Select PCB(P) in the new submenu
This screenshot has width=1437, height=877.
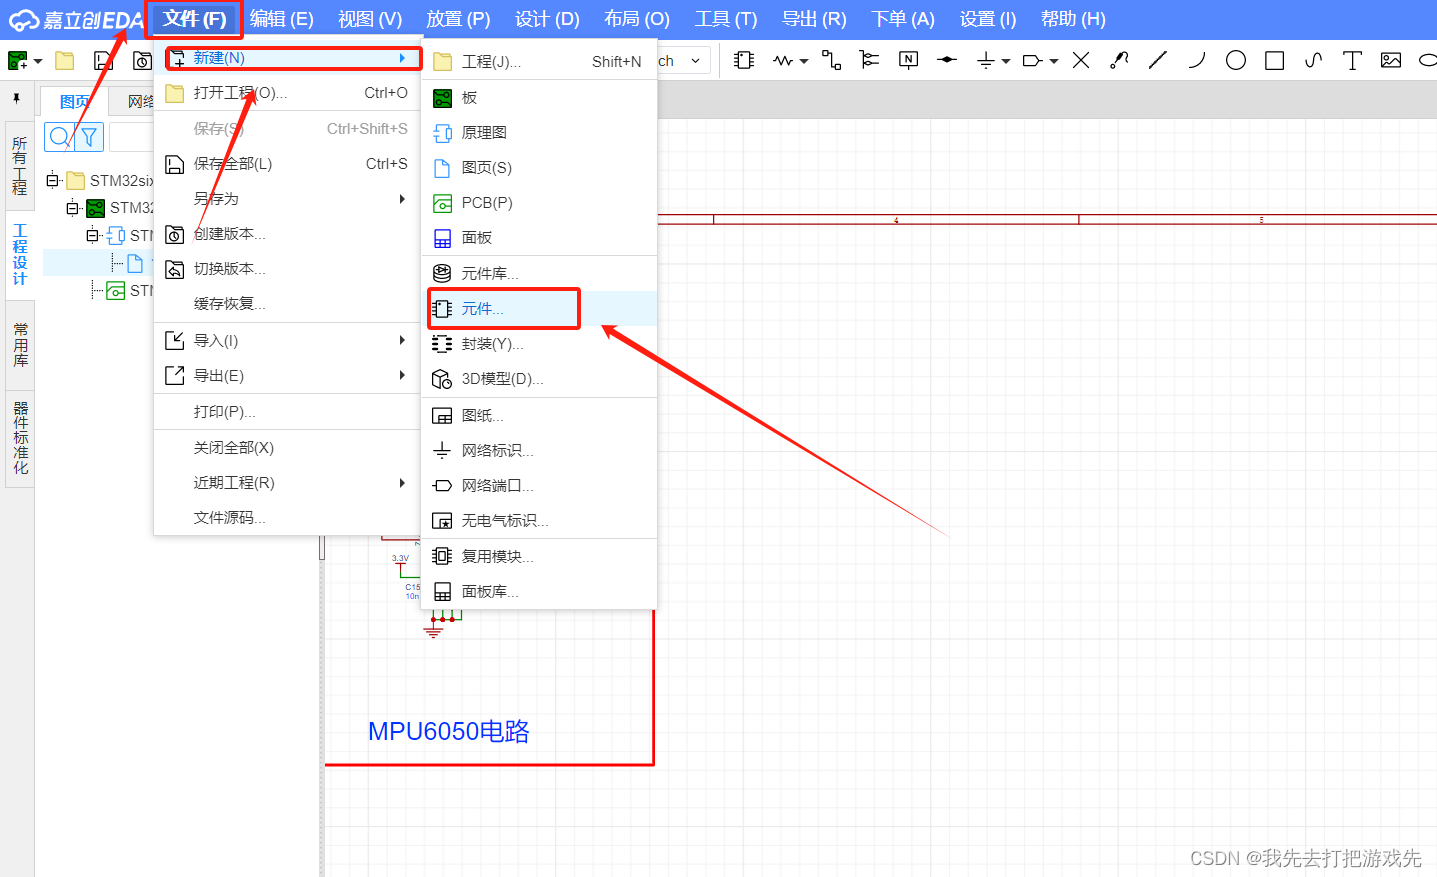pyautogui.click(x=539, y=203)
